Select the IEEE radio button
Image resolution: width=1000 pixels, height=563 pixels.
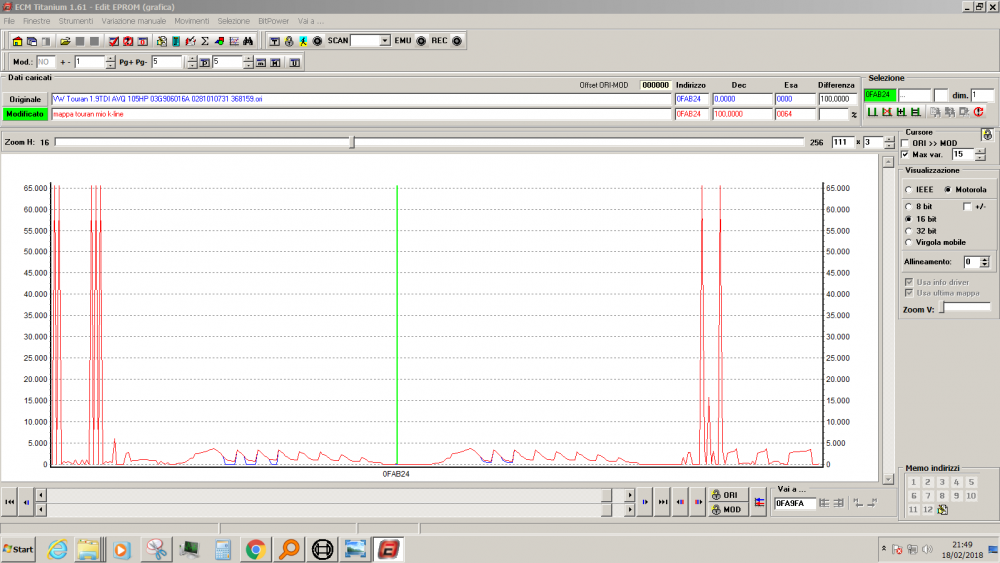(908, 189)
